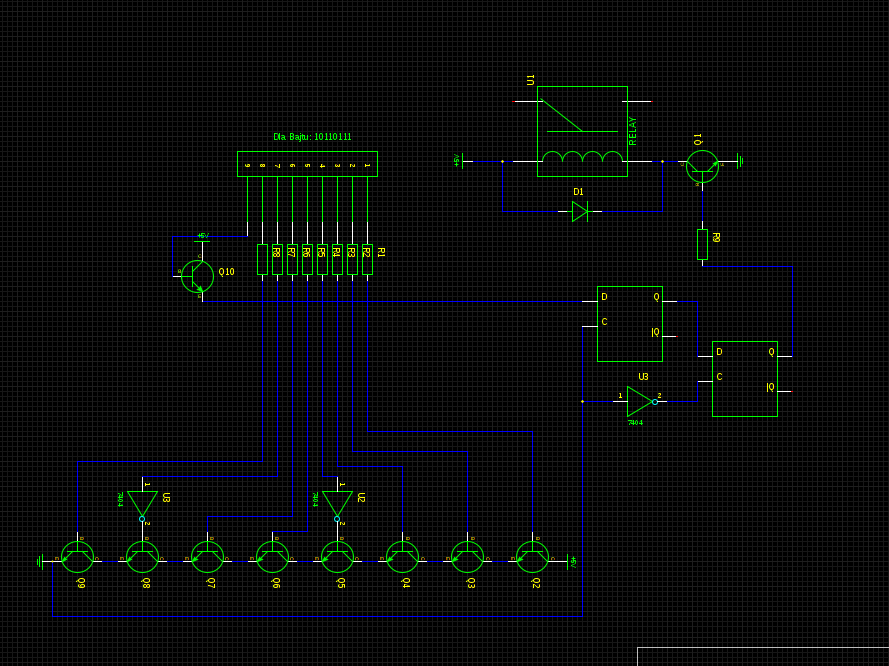The height and width of the screenshot is (666, 889).
Task: Select the U3 7404 inverter gate
Action: (639, 401)
